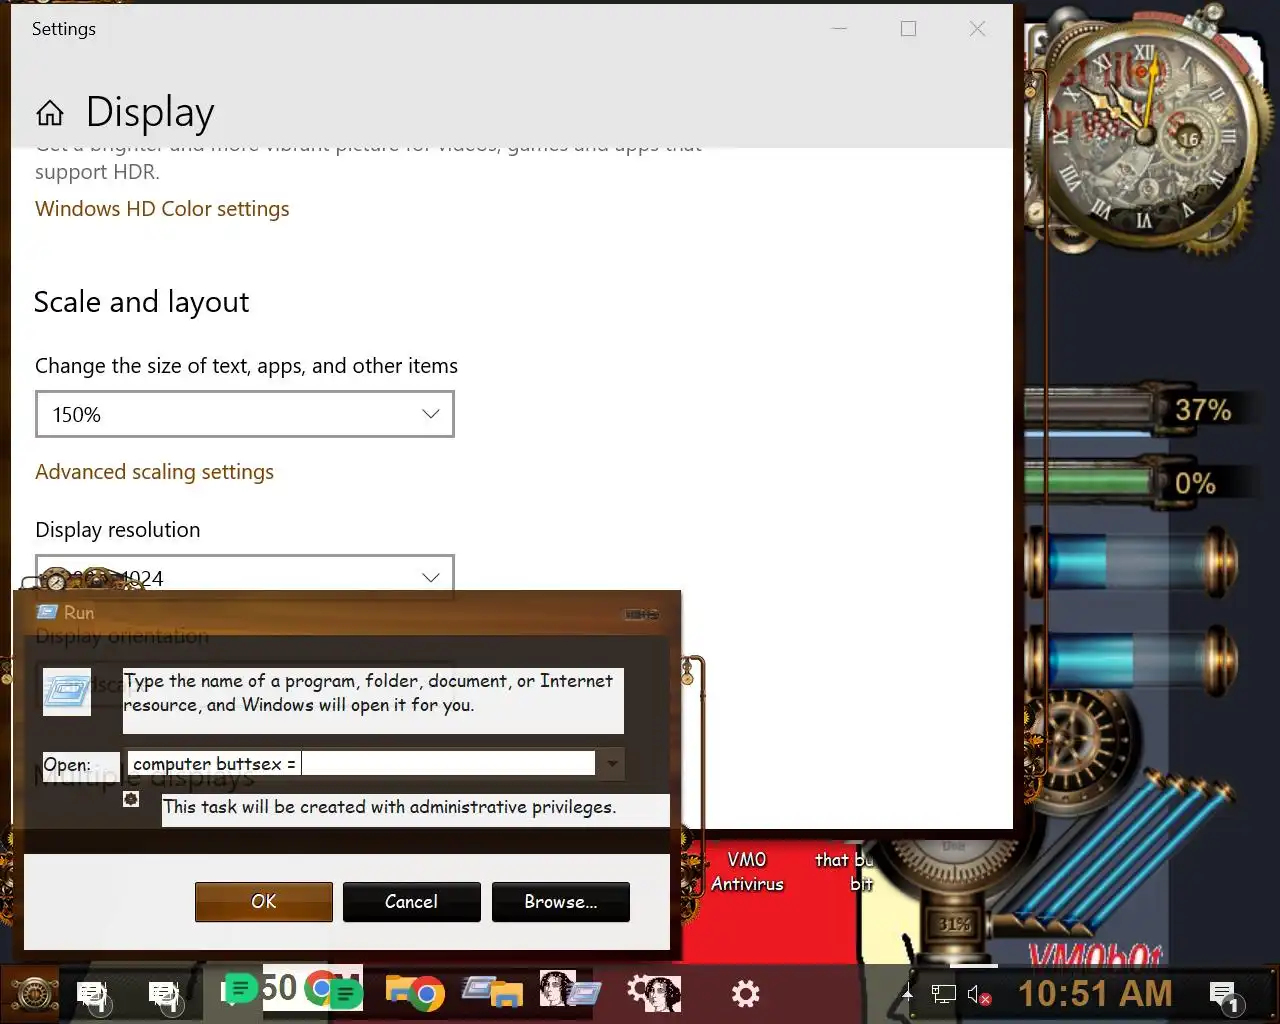Focus the Open input field in Run
The image size is (1280, 1024).
(x=361, y=764)
